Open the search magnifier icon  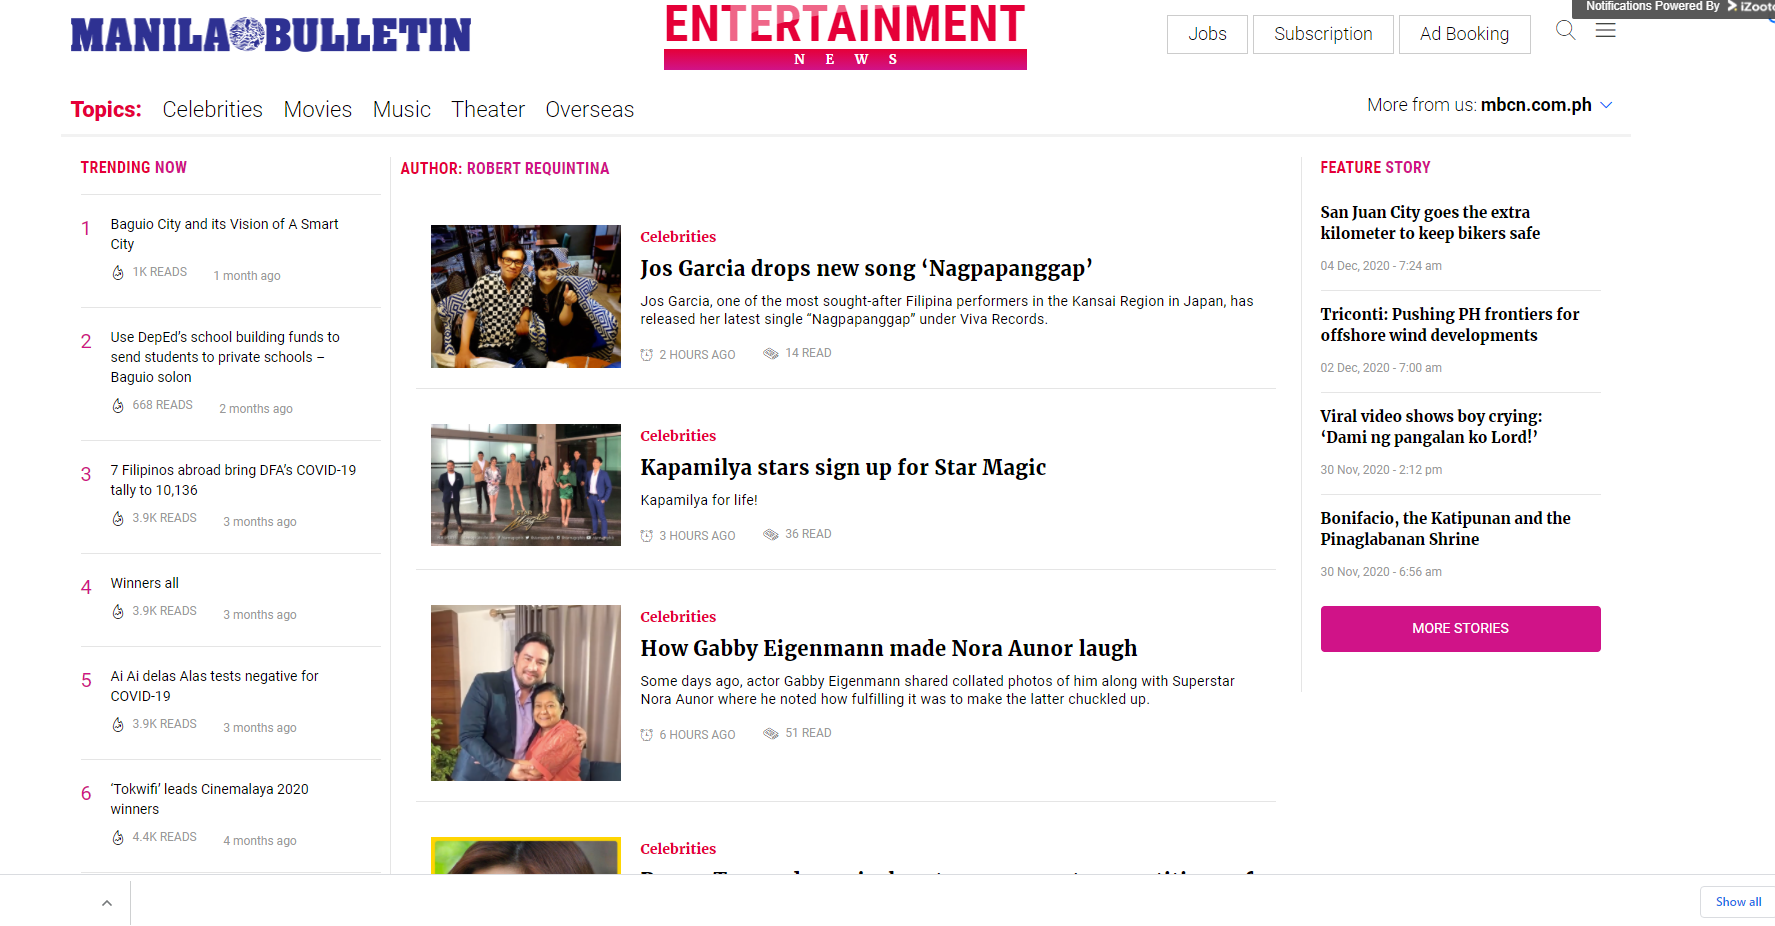[1565, 30]
